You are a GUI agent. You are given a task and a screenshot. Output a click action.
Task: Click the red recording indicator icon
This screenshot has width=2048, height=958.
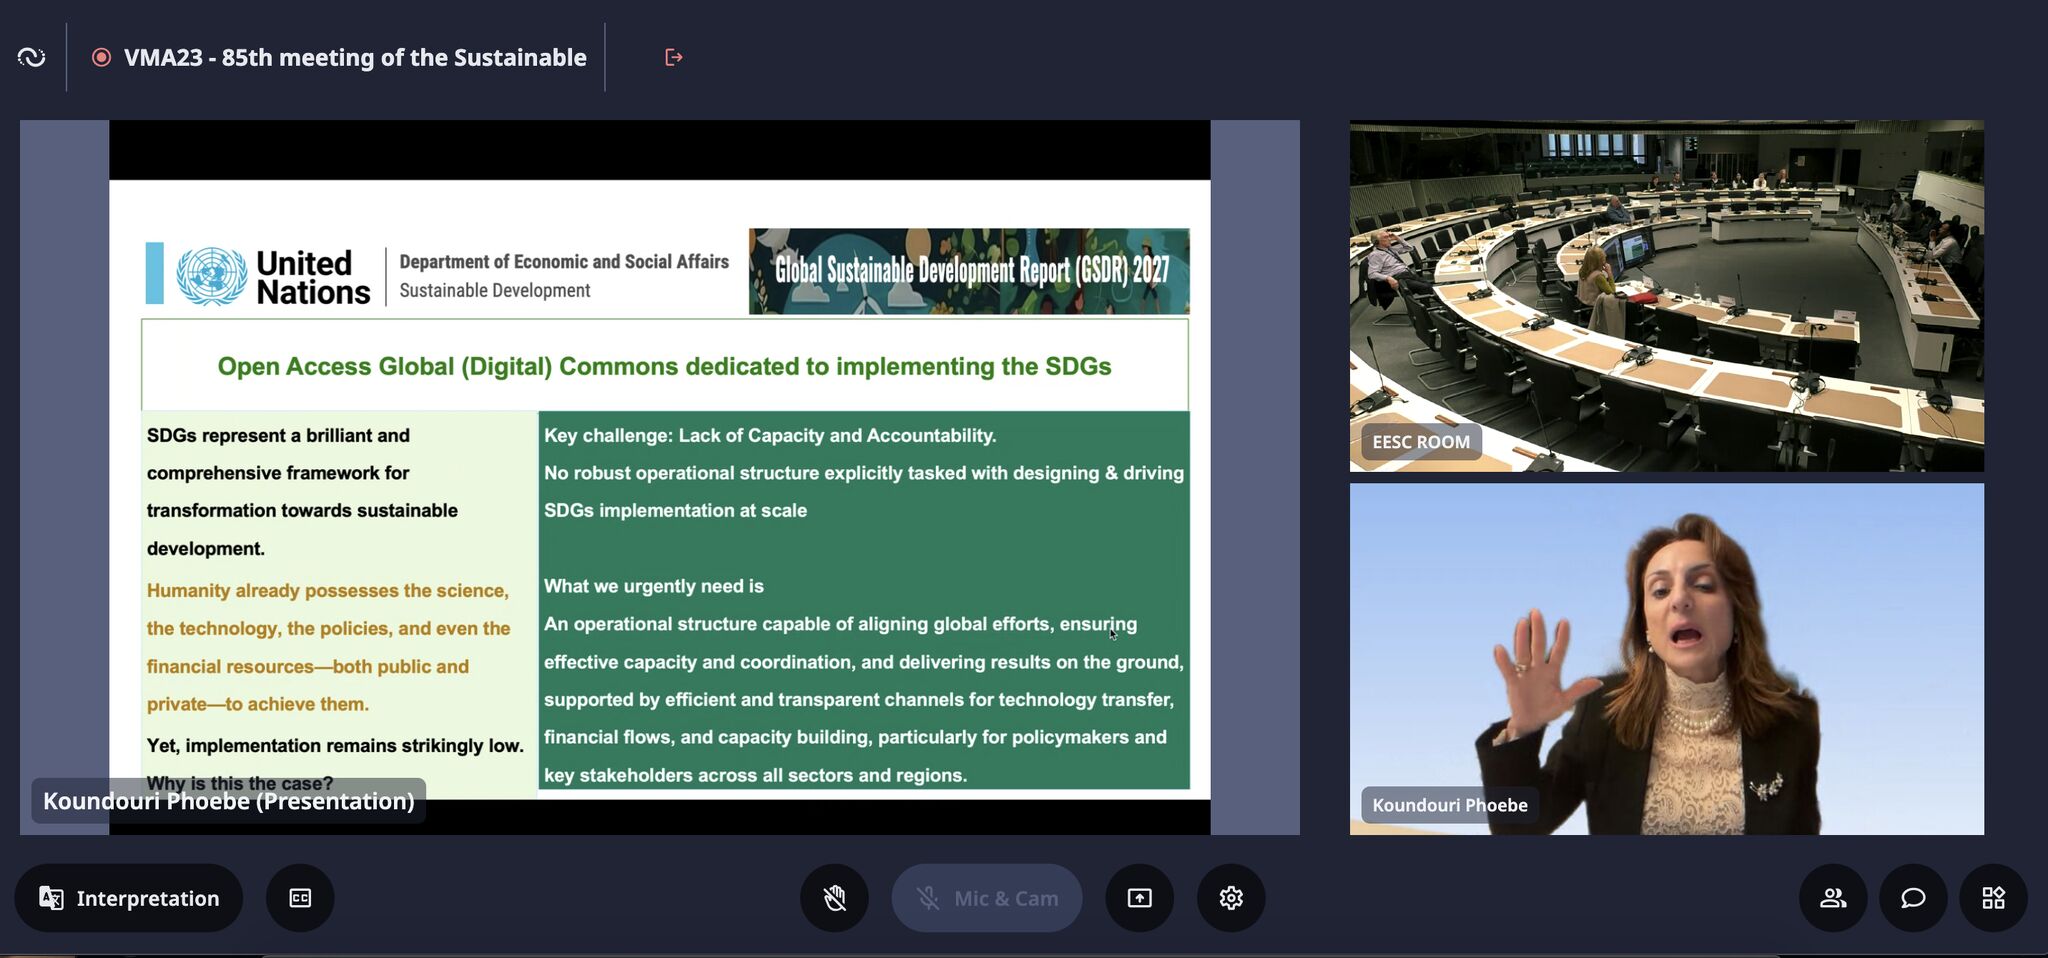[x=101, y=58]
